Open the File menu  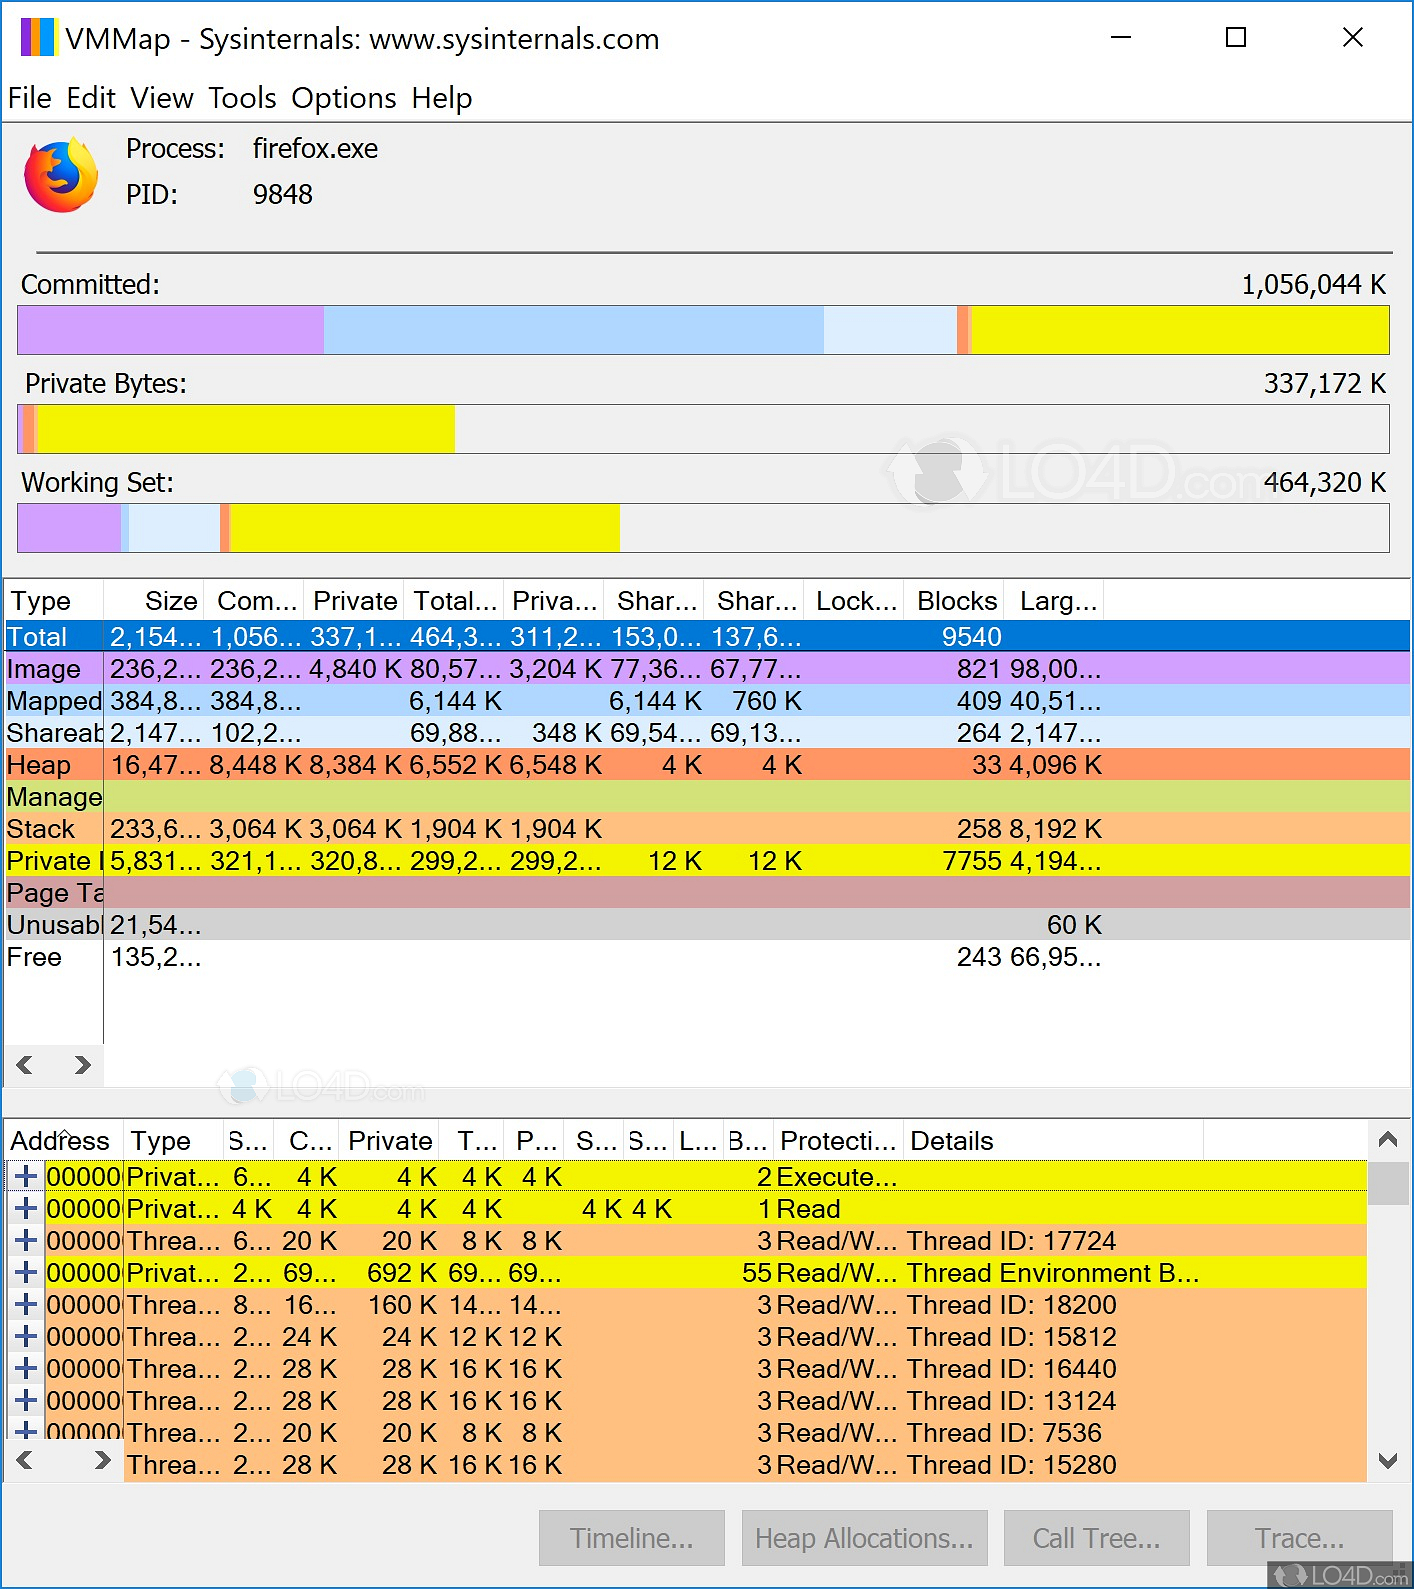[x=30, y=98]
